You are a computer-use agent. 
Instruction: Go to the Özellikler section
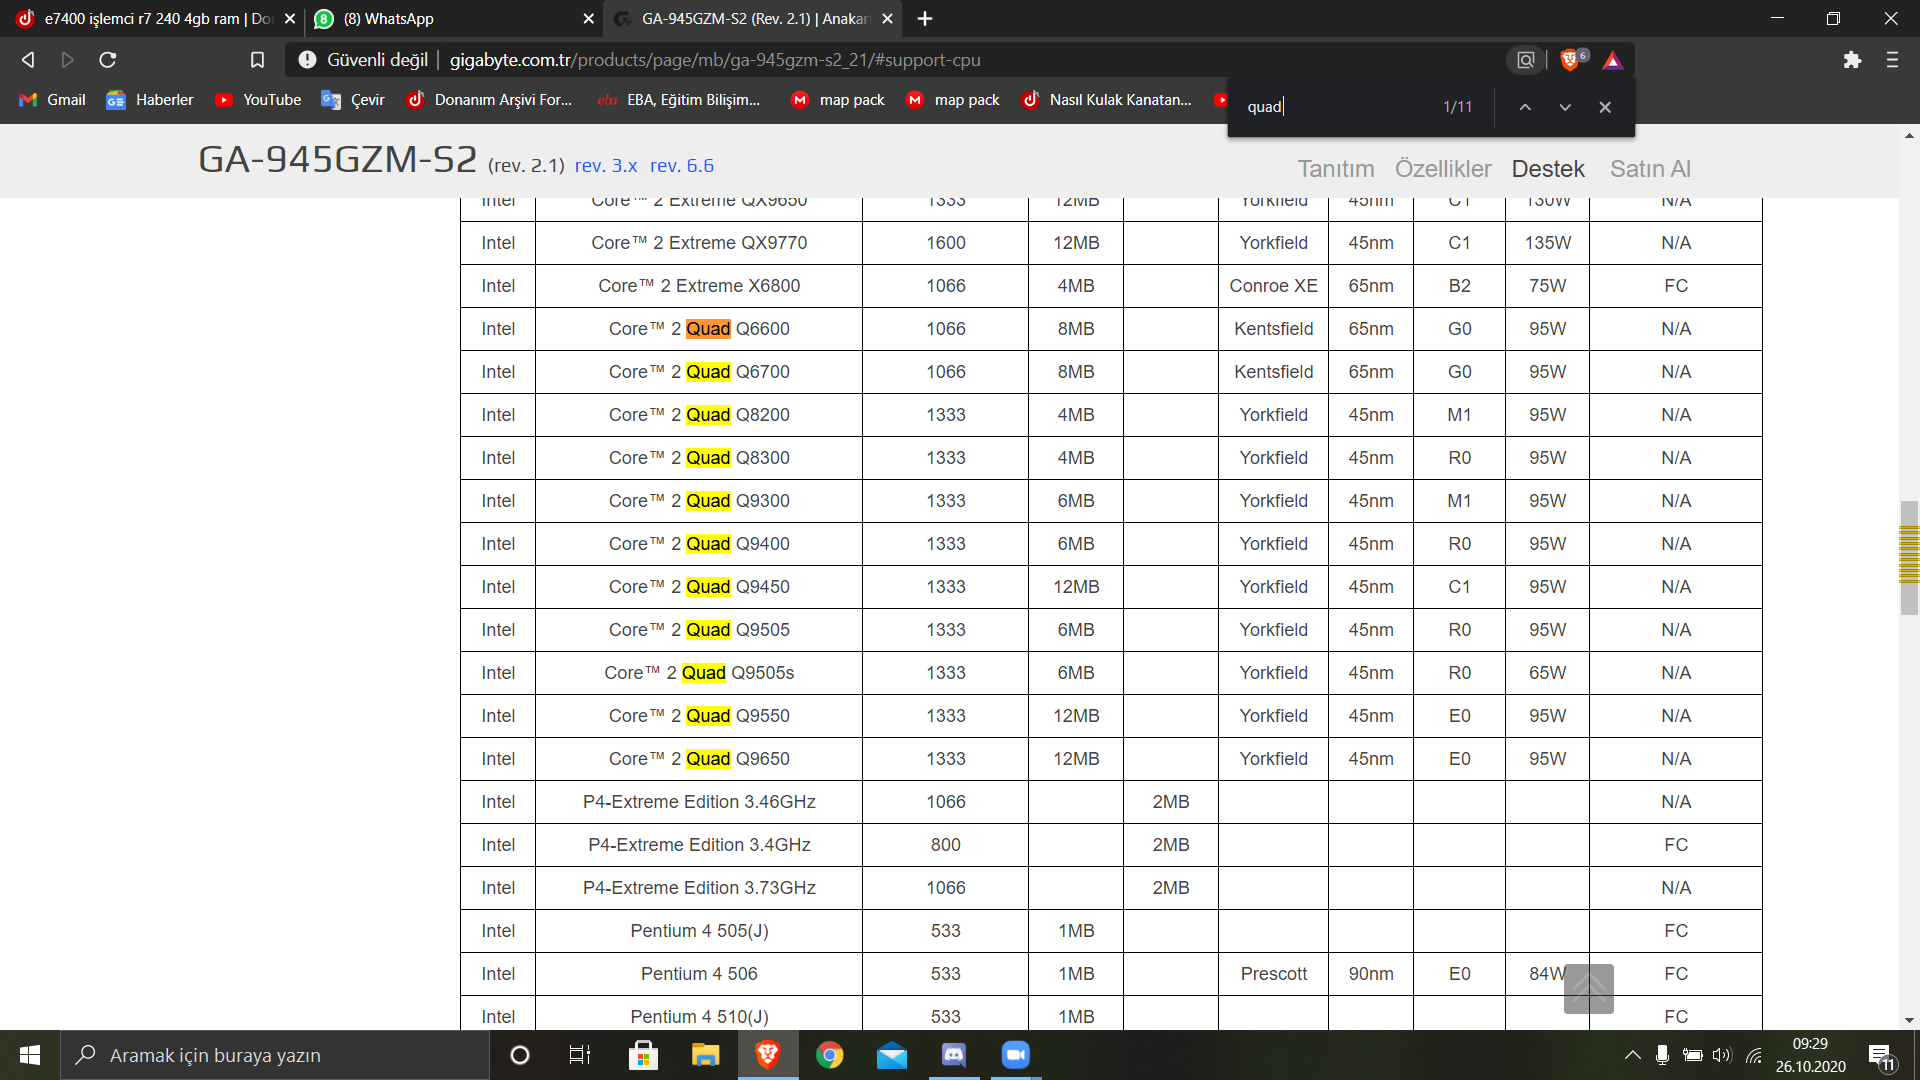1443,169
